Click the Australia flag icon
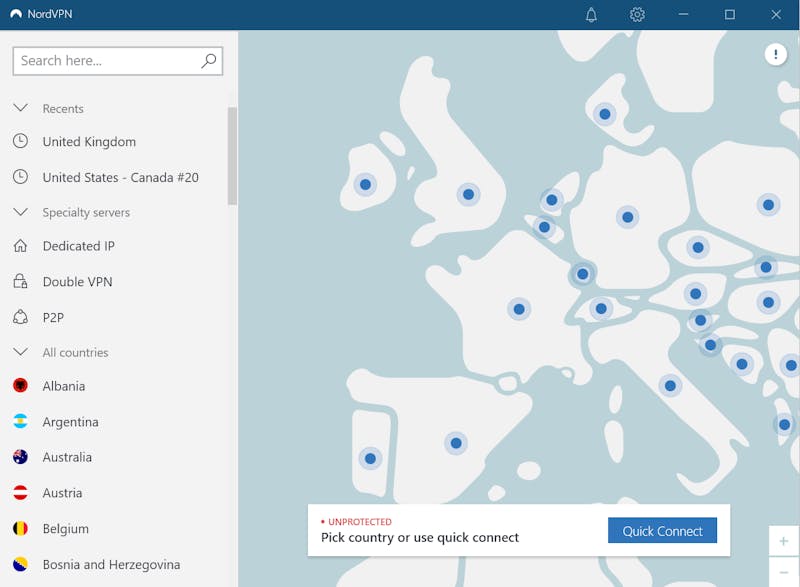 [x=20, y=457]
